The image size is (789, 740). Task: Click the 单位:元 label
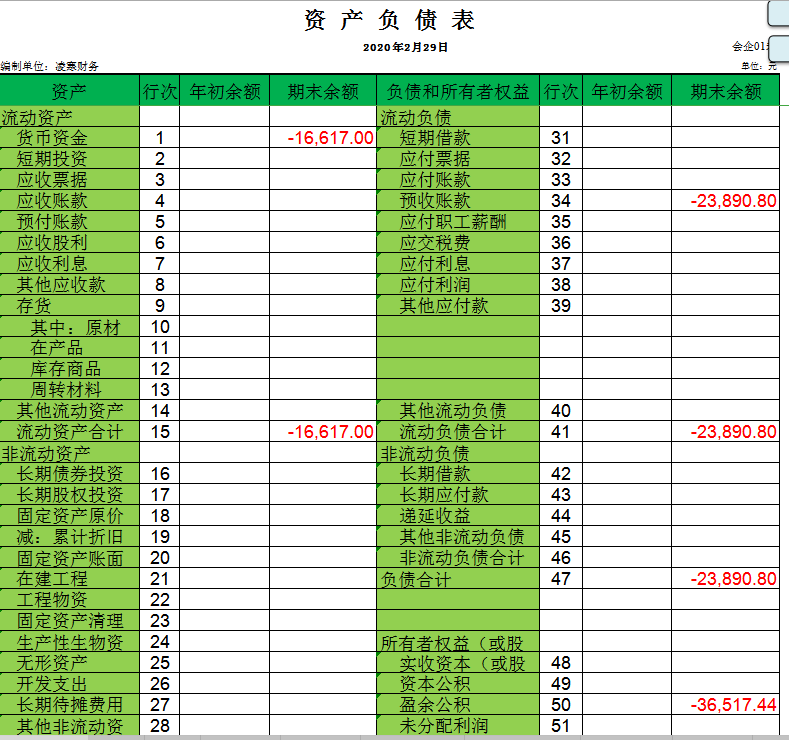(x=759, y=66)
